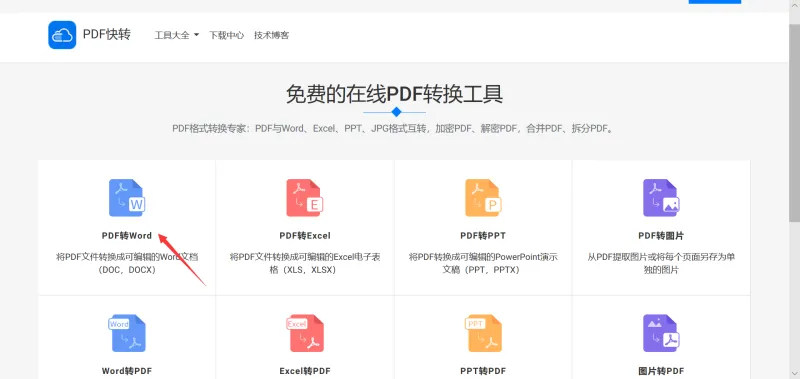800x379 pixels.
Task: Click the blue button at the top right
Action: pos(714,2)
